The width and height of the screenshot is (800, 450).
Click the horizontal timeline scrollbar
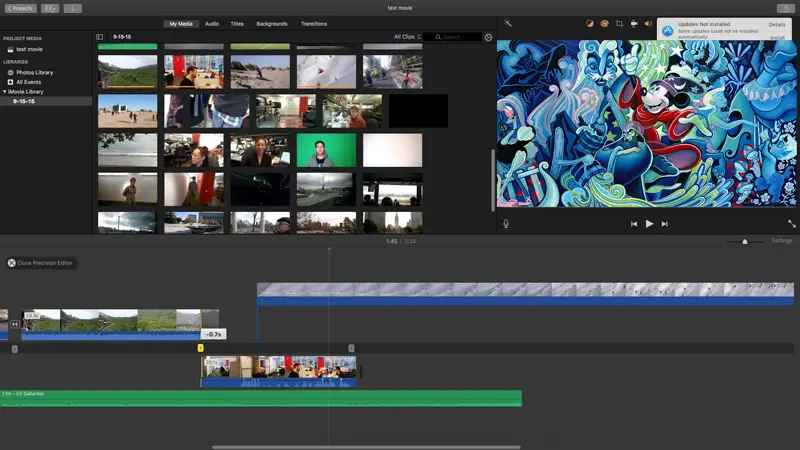pyautogui.click(x=366, y=447)
